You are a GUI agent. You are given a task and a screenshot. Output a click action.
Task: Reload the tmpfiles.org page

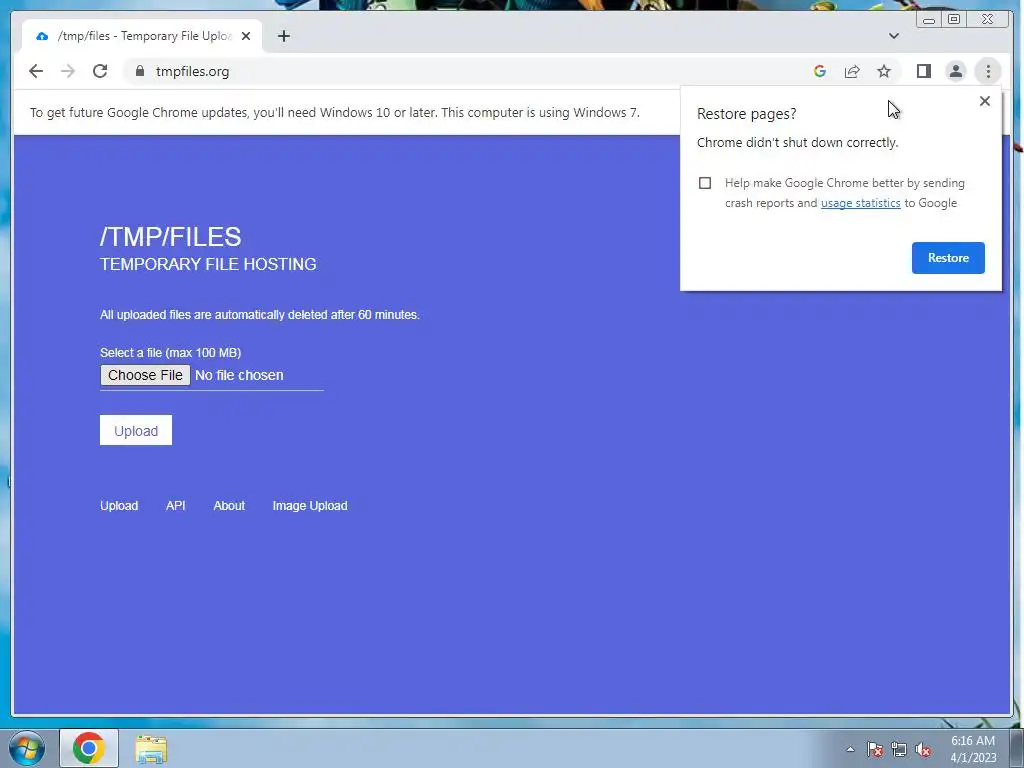pyautogui.click(x=100, y=71)
